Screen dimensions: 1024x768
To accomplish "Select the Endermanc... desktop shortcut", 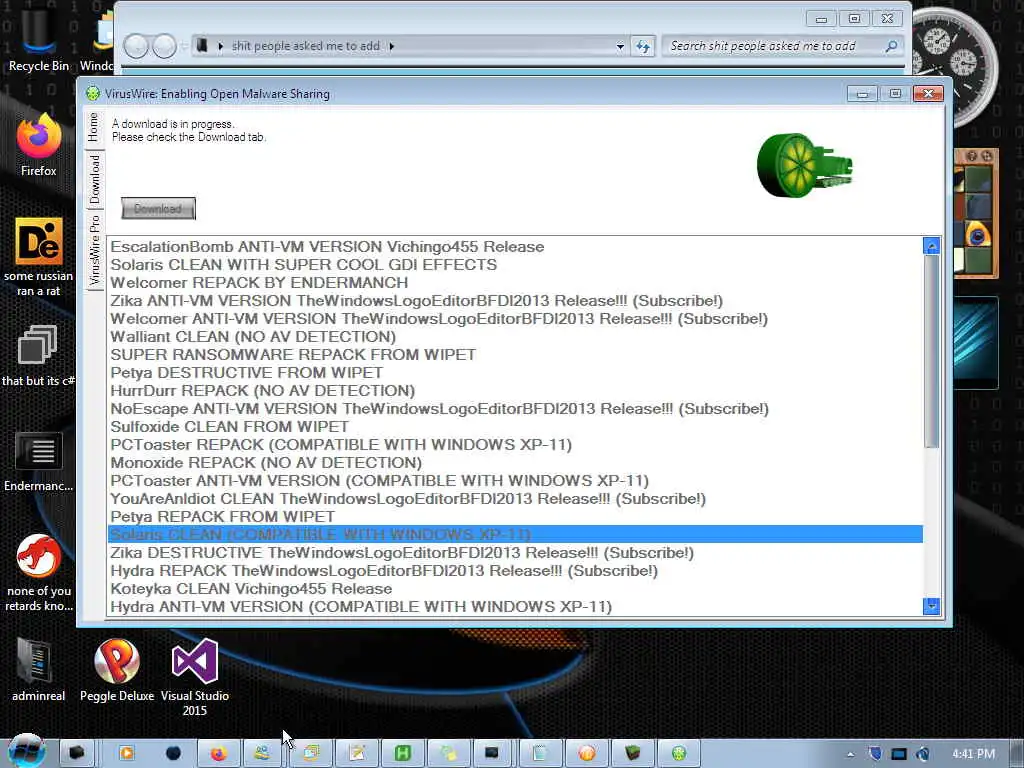I will coord(39,462).
